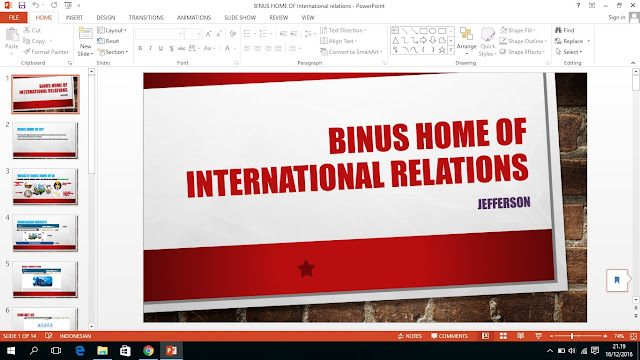Viewport: 640px width, 360px height.
Task: Switch to REVIEW tab
Action: pos(279,18)
